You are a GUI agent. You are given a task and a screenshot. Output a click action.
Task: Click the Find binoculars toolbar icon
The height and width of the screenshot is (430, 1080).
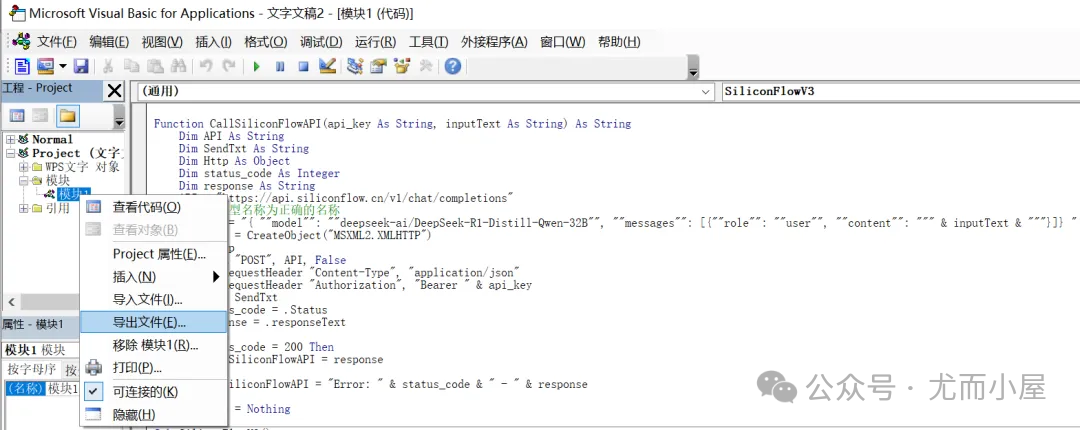pos(178,66)
